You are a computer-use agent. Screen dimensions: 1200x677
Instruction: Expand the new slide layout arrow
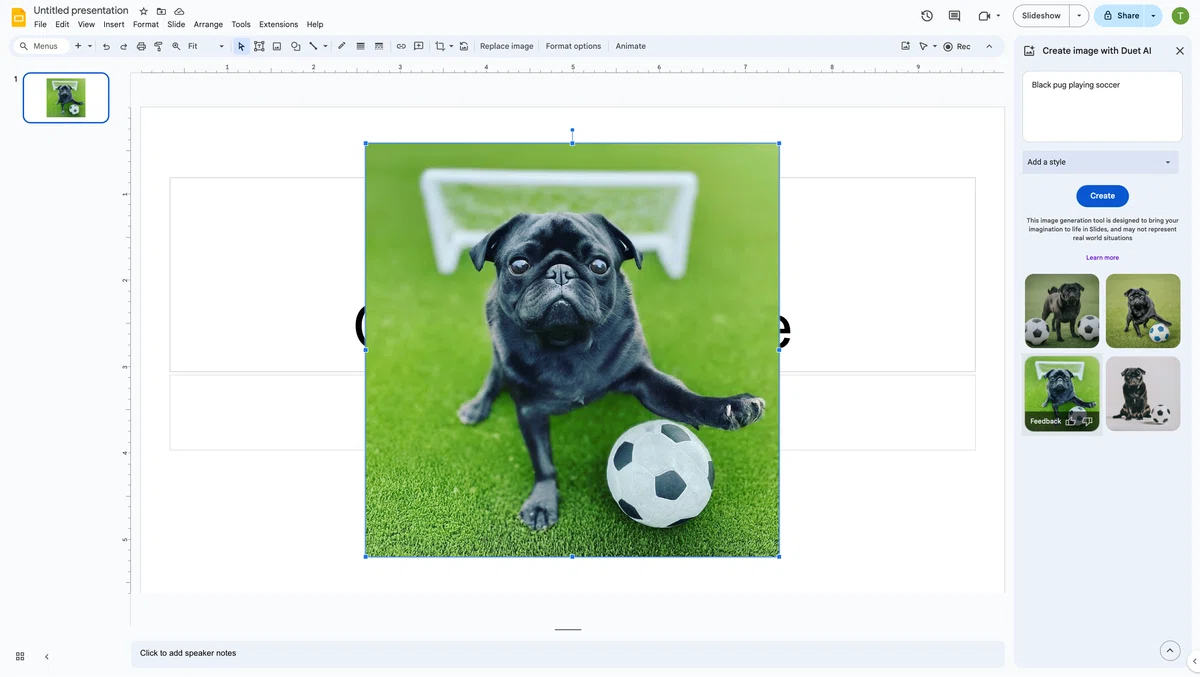click(90, 46)
